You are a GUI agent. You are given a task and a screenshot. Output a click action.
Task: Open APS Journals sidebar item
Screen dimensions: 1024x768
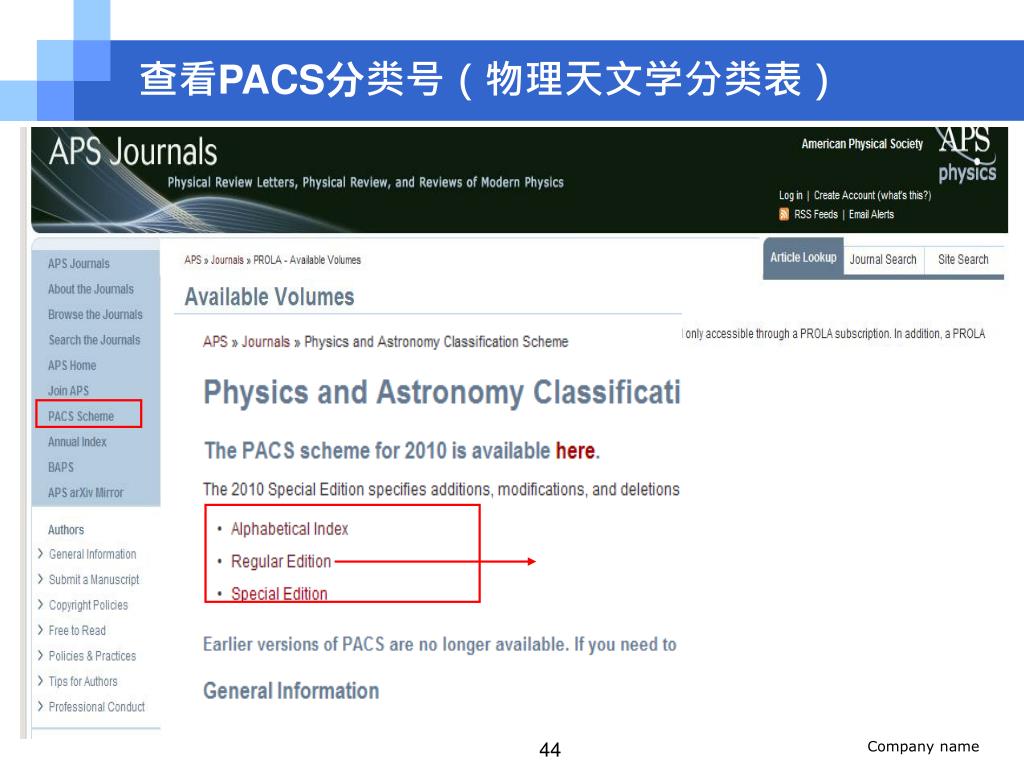pyautogui.click(x=78, y=264)
